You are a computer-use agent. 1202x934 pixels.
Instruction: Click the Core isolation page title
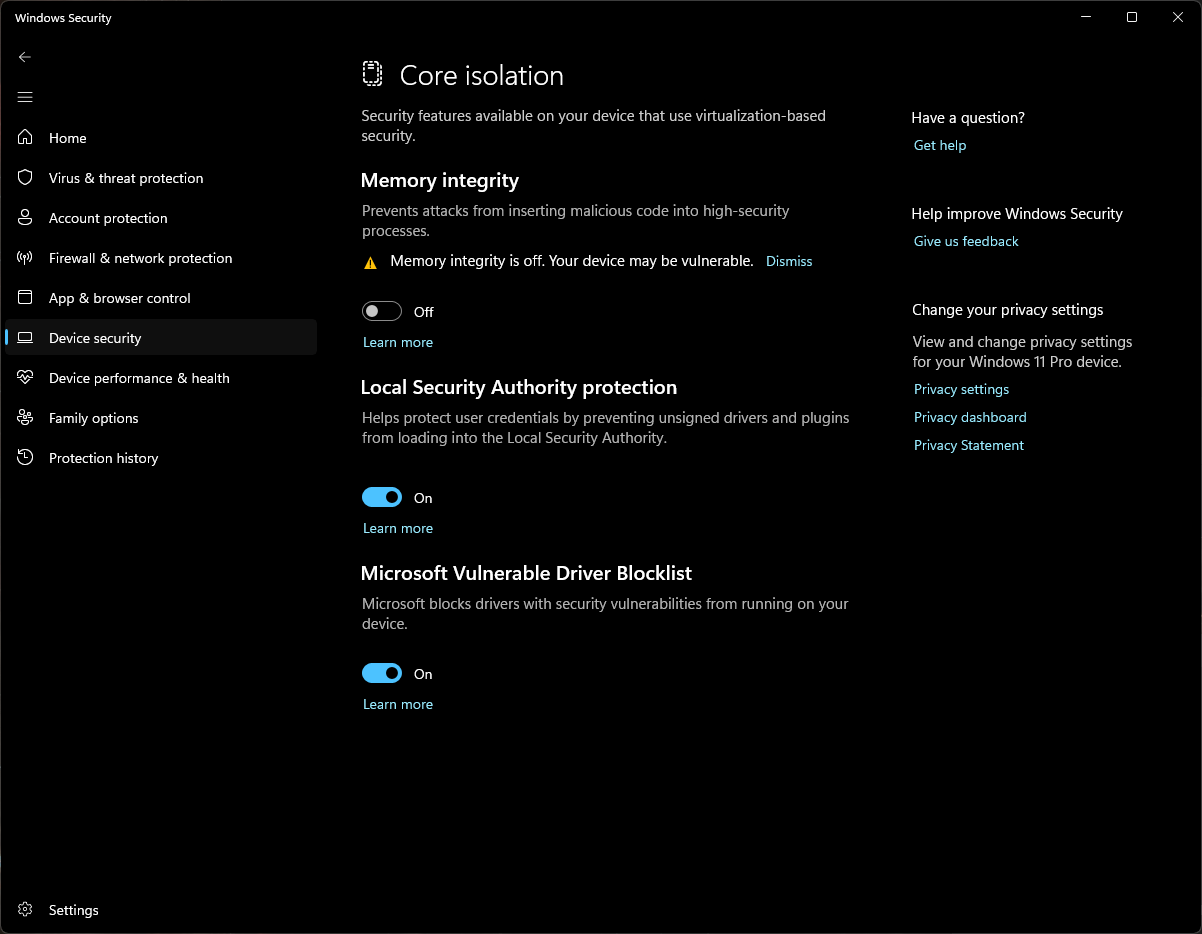point(482,76)
